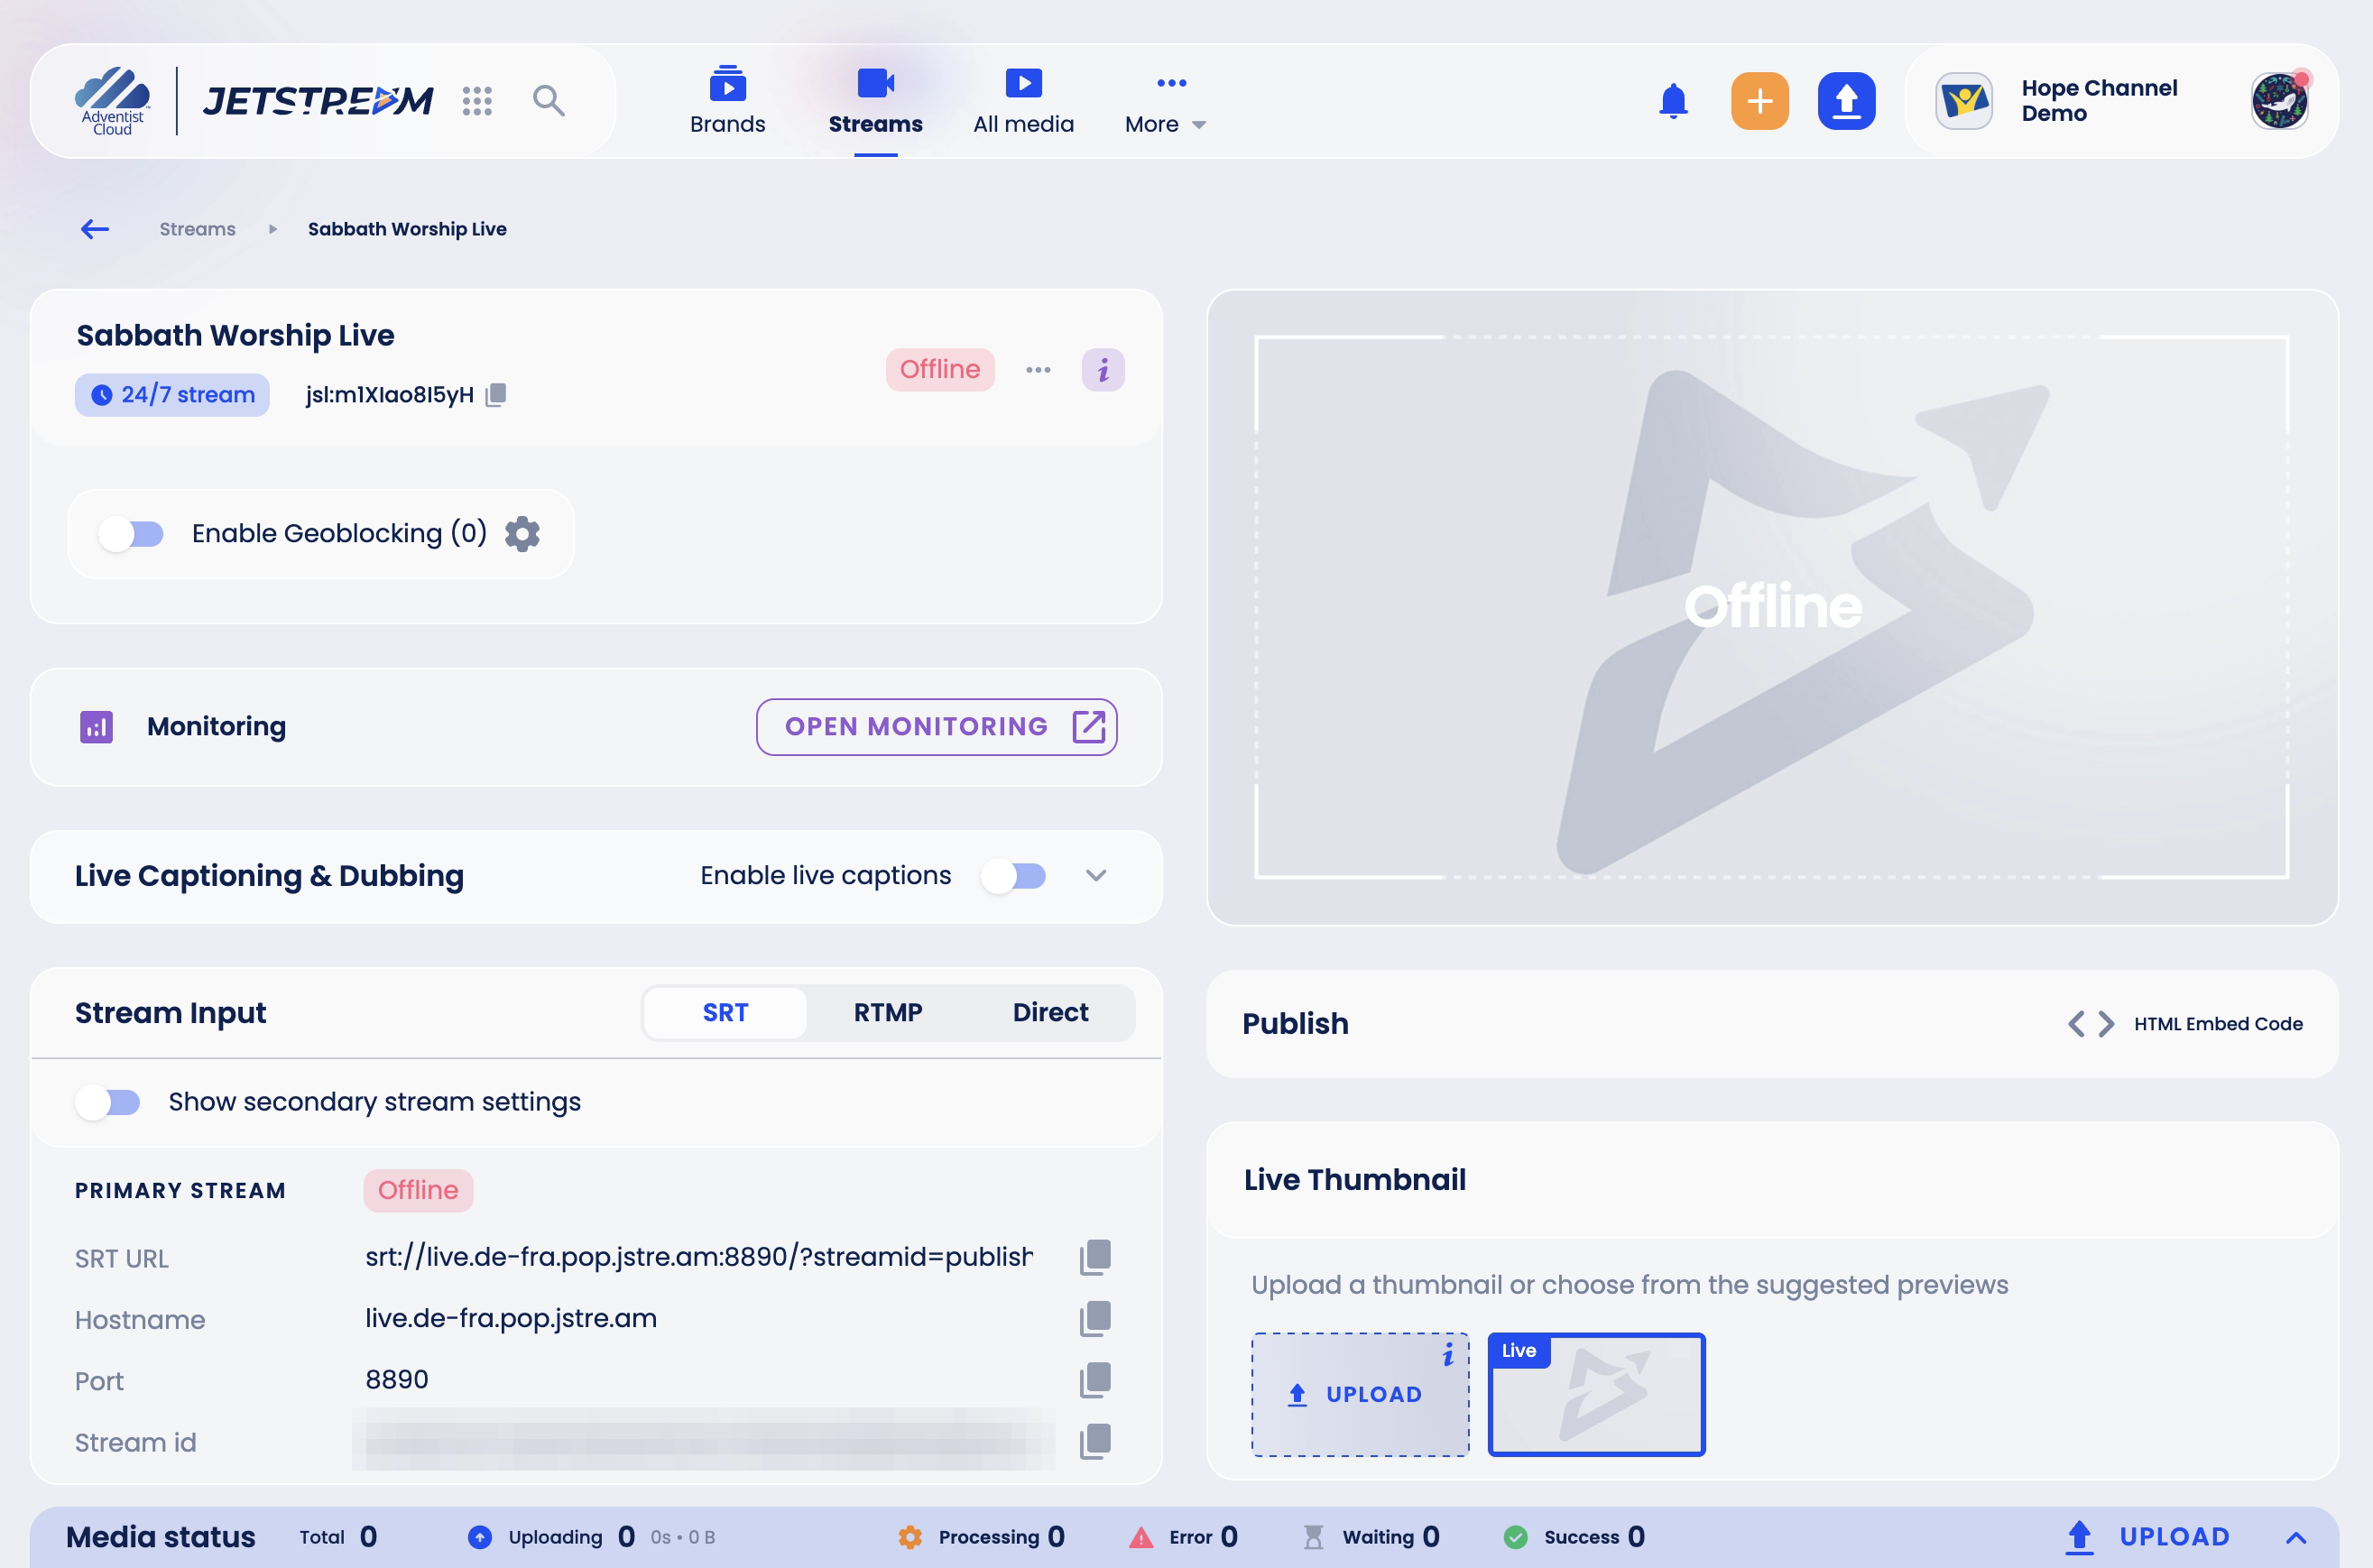Expand the Media status bar chevron

[x=2296, y=1538]
